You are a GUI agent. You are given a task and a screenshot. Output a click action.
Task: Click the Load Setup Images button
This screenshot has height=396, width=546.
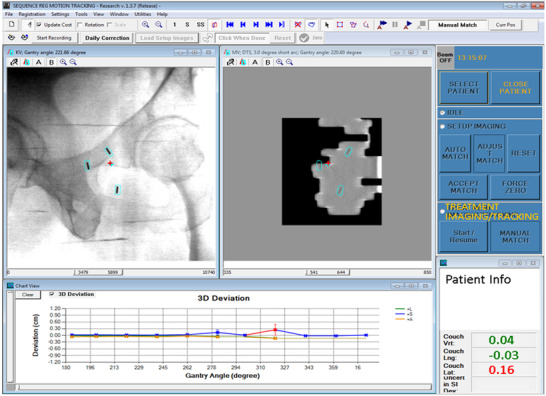(x=166, y=38)
